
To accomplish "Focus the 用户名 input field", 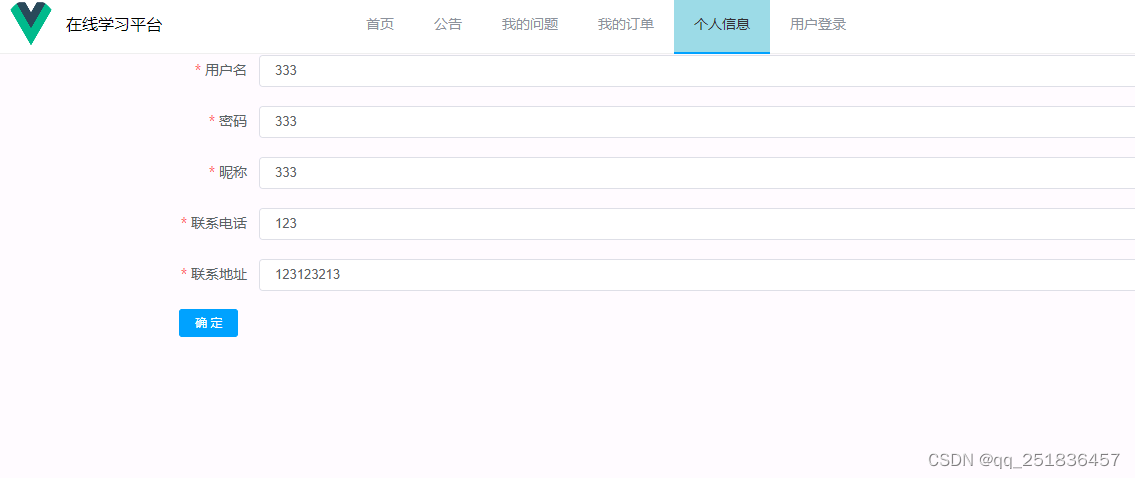I will [697, 71].
